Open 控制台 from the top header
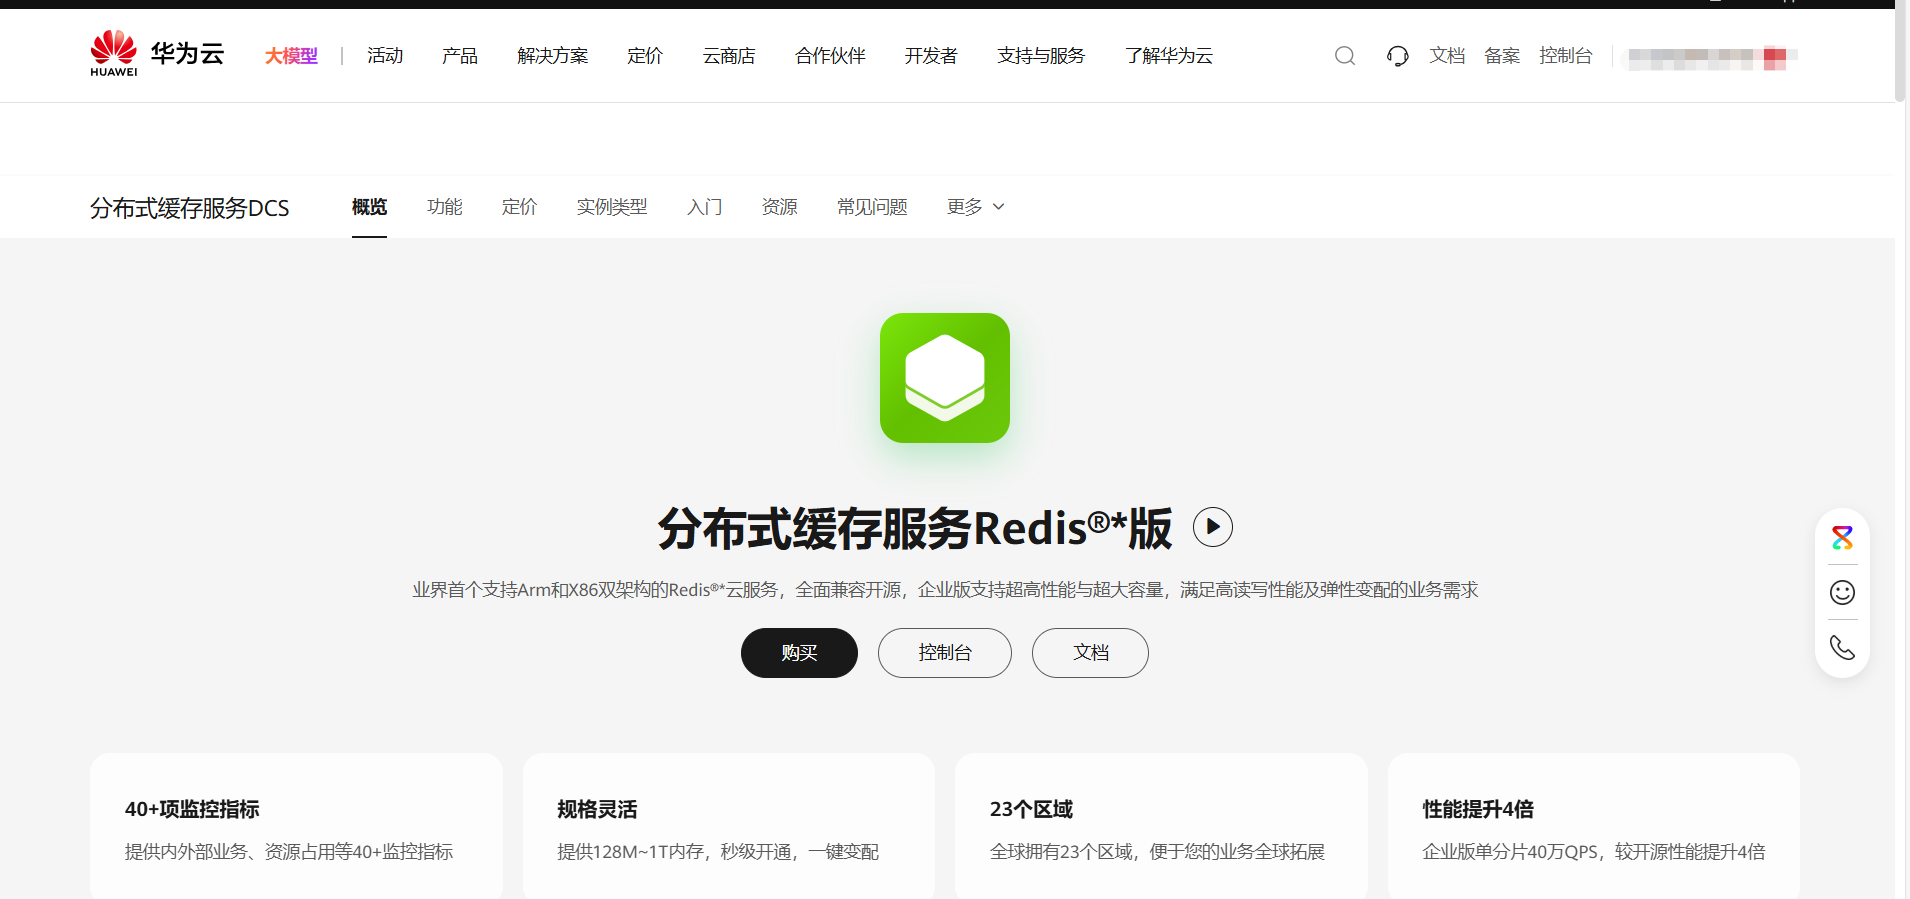The width and height of the screenshot is (1910, 899). point(1566,56)
